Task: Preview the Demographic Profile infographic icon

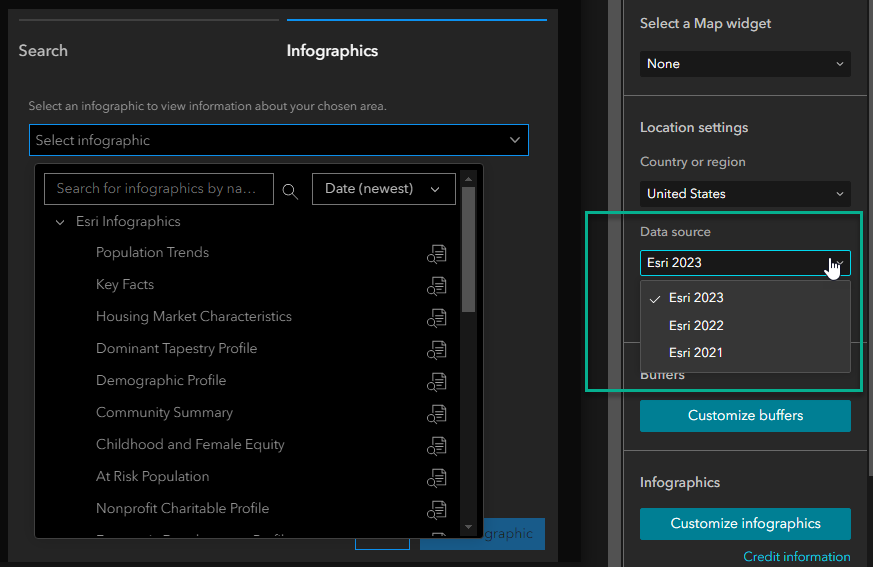Action: 436,382
